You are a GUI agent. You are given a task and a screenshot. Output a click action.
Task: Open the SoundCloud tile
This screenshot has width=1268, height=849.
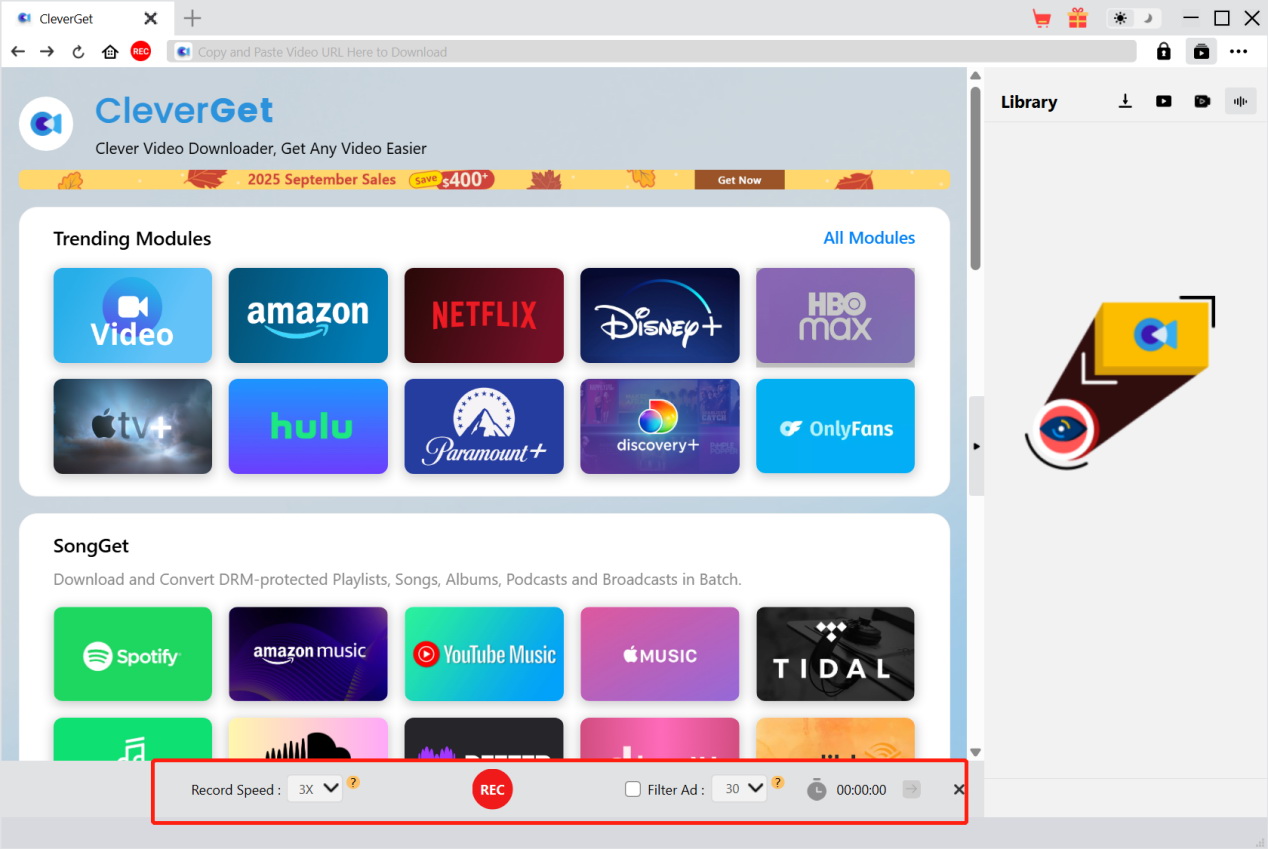click(308, 739)
